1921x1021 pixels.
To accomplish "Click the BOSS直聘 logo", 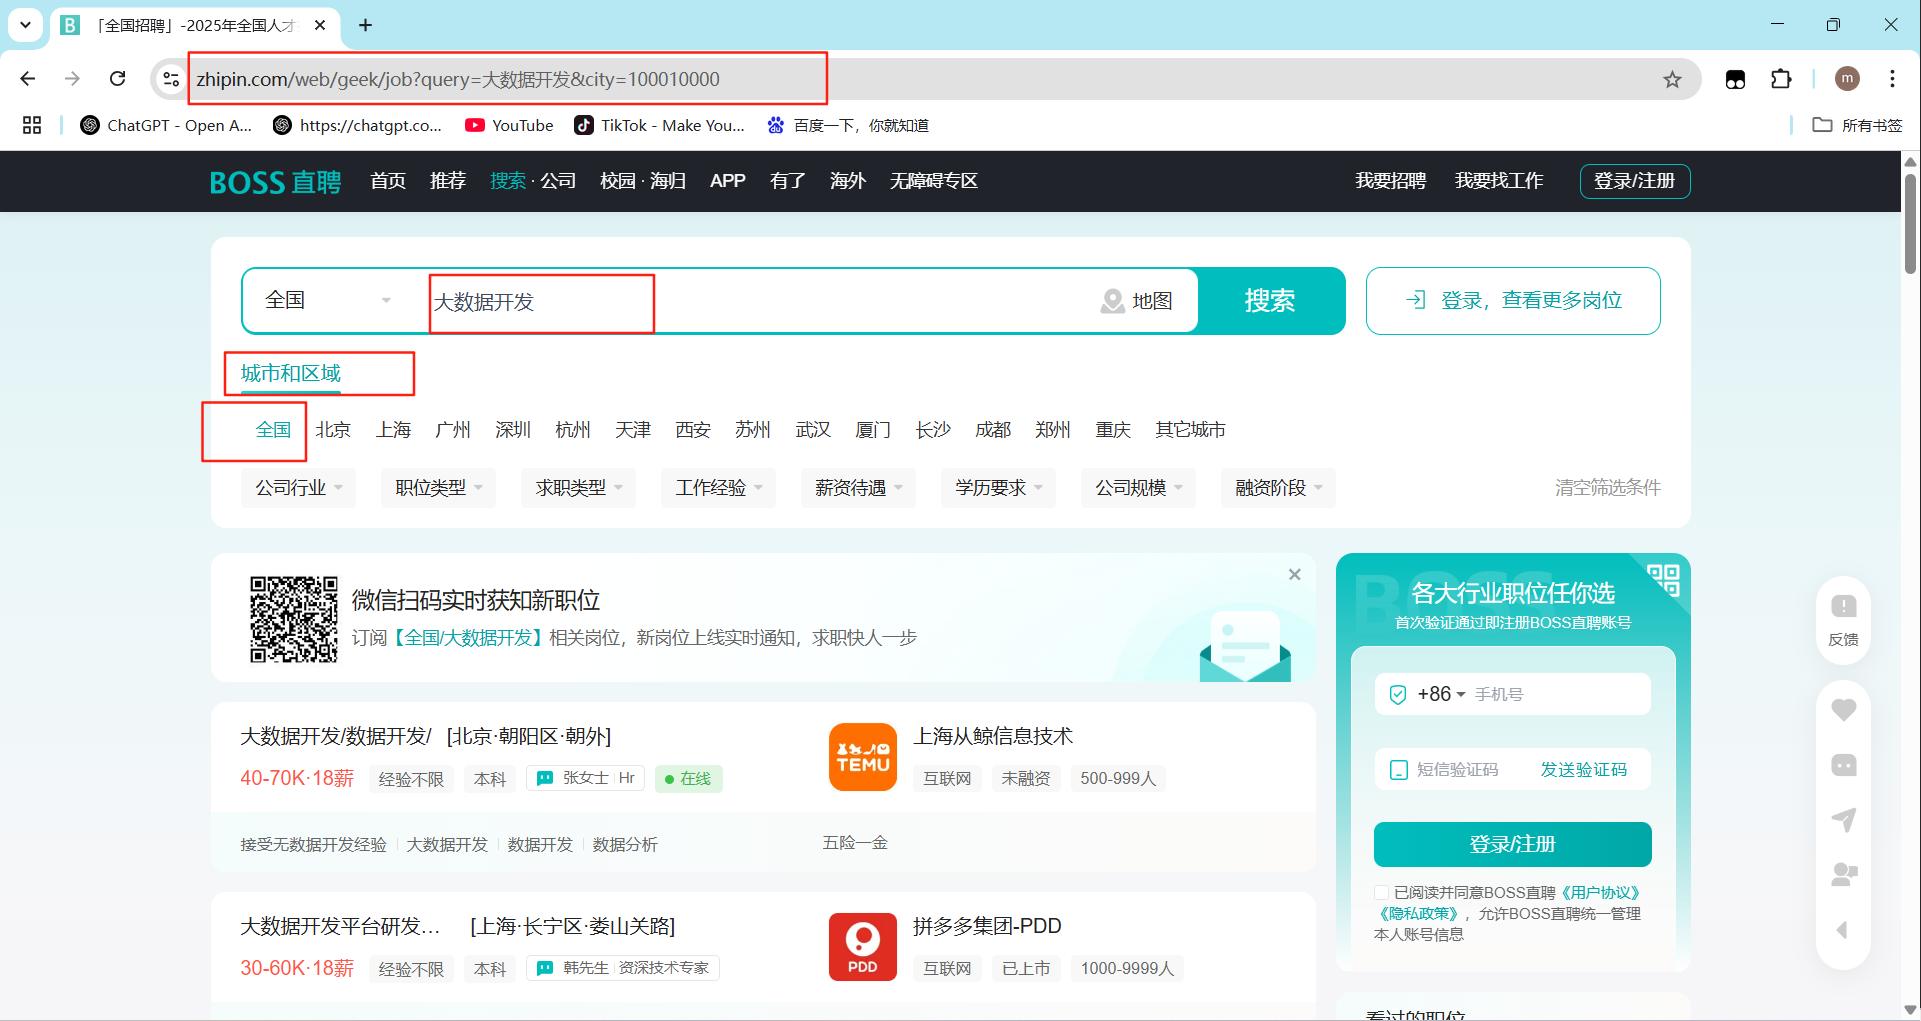I will pos(275,182).
